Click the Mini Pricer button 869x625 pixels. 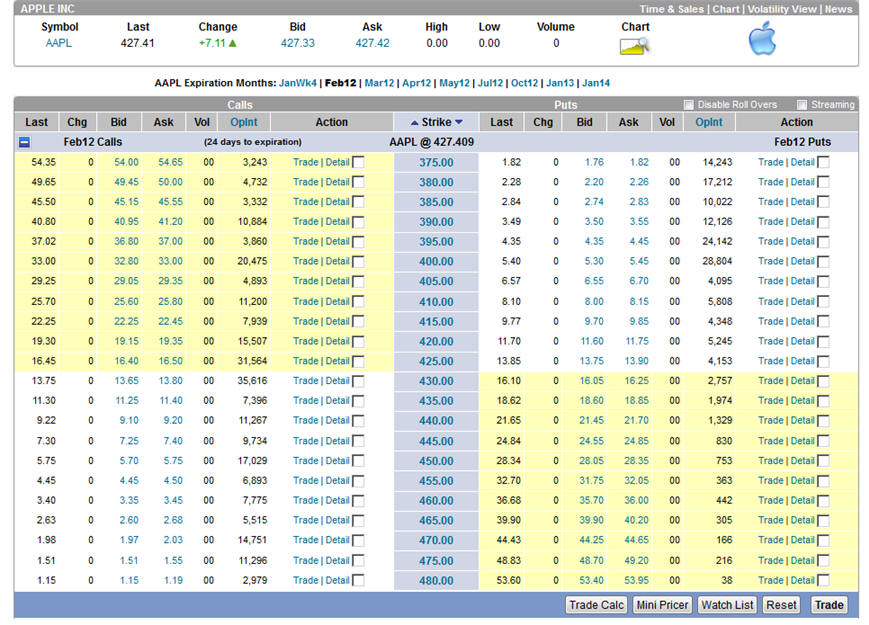click(x=662, y=605)
